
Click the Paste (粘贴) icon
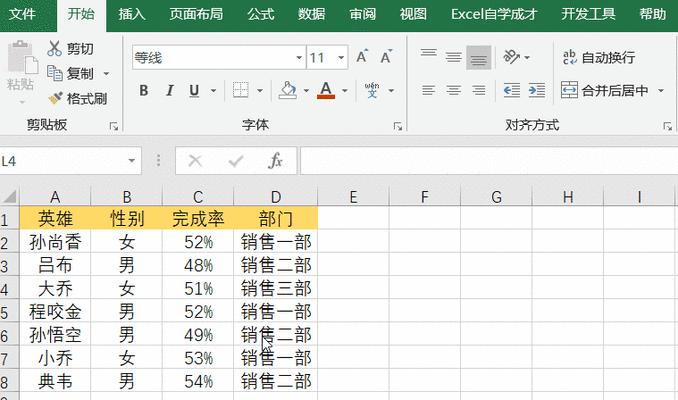pyautogui.click(x=22, y=57)
